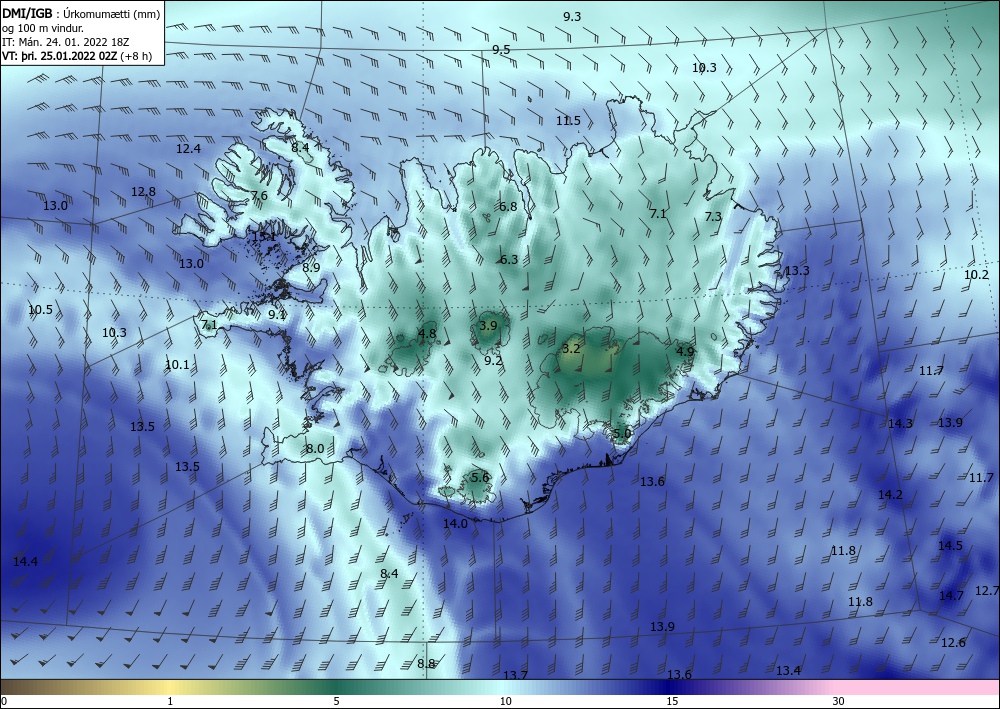Click the 6.8 value on the map
This screenshot has height=709, width=1000.
point(508,207)
